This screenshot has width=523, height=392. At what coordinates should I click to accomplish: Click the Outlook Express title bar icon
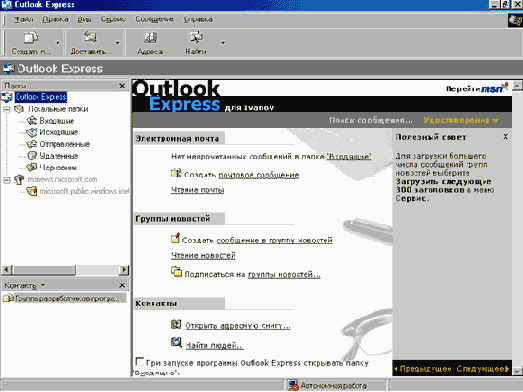(6, 5)
